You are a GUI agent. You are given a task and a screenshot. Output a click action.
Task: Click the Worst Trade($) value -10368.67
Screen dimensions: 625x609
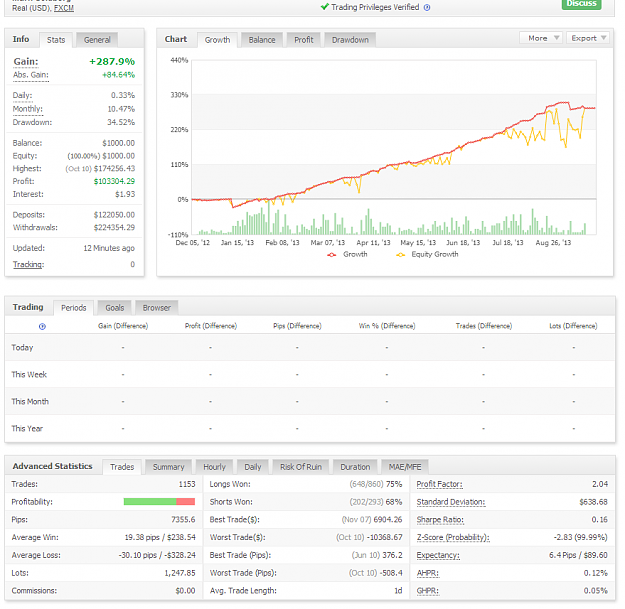(x=385, y=538)
